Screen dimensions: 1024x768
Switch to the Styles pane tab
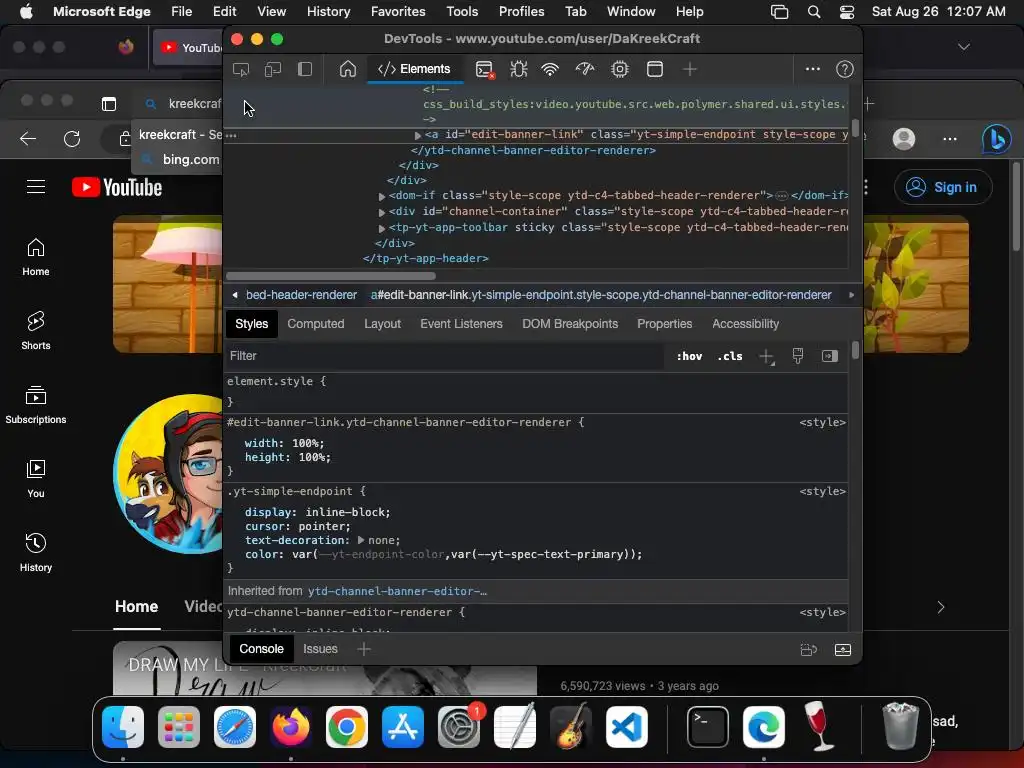tap(251, 324)
